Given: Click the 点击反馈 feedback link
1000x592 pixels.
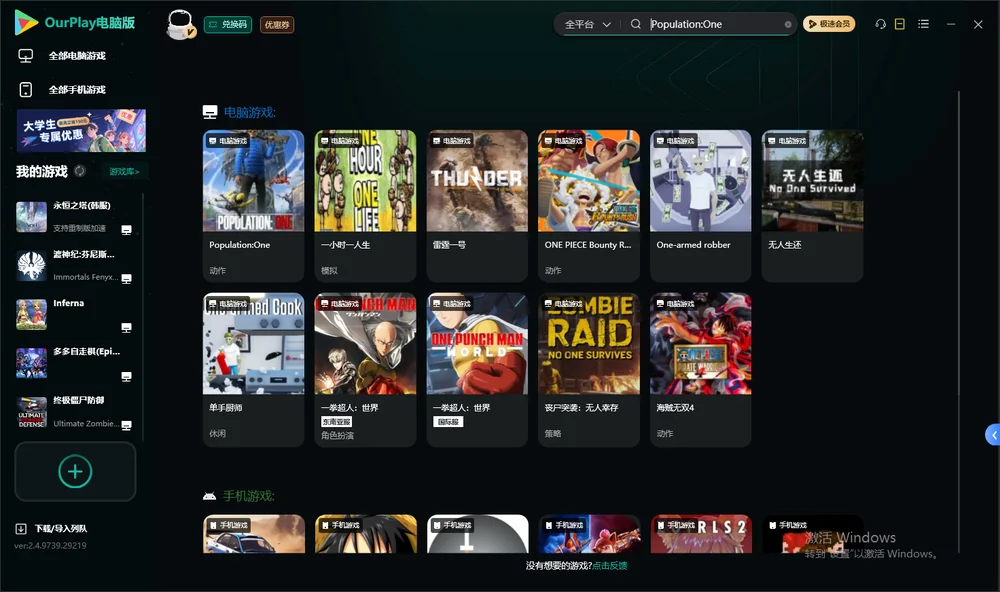Looking at the screenshot, I should pyautogui.click(x=610, y=565).
